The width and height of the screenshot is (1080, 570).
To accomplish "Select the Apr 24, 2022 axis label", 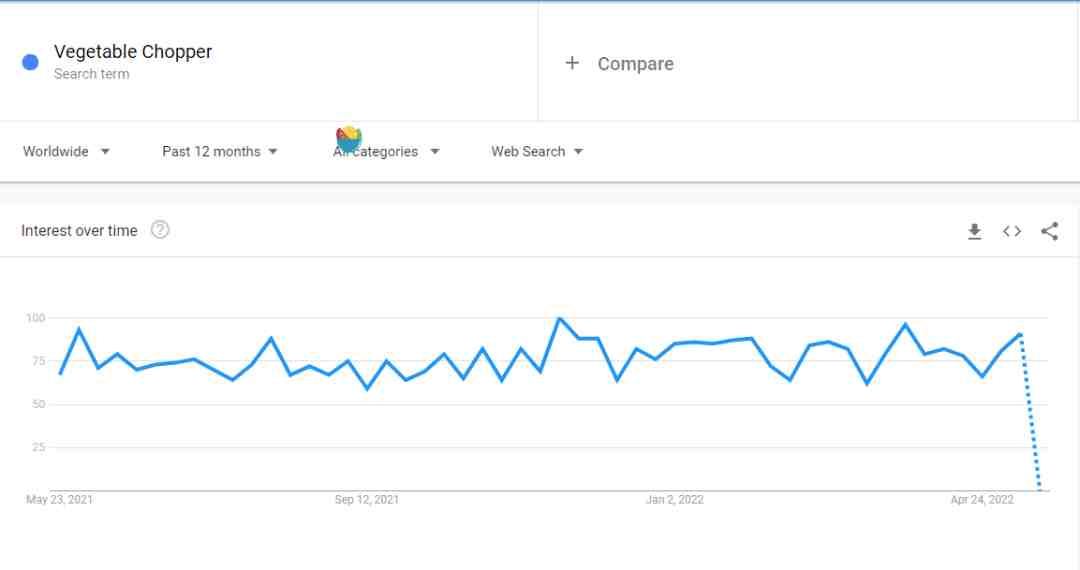I will coord(982,500).
